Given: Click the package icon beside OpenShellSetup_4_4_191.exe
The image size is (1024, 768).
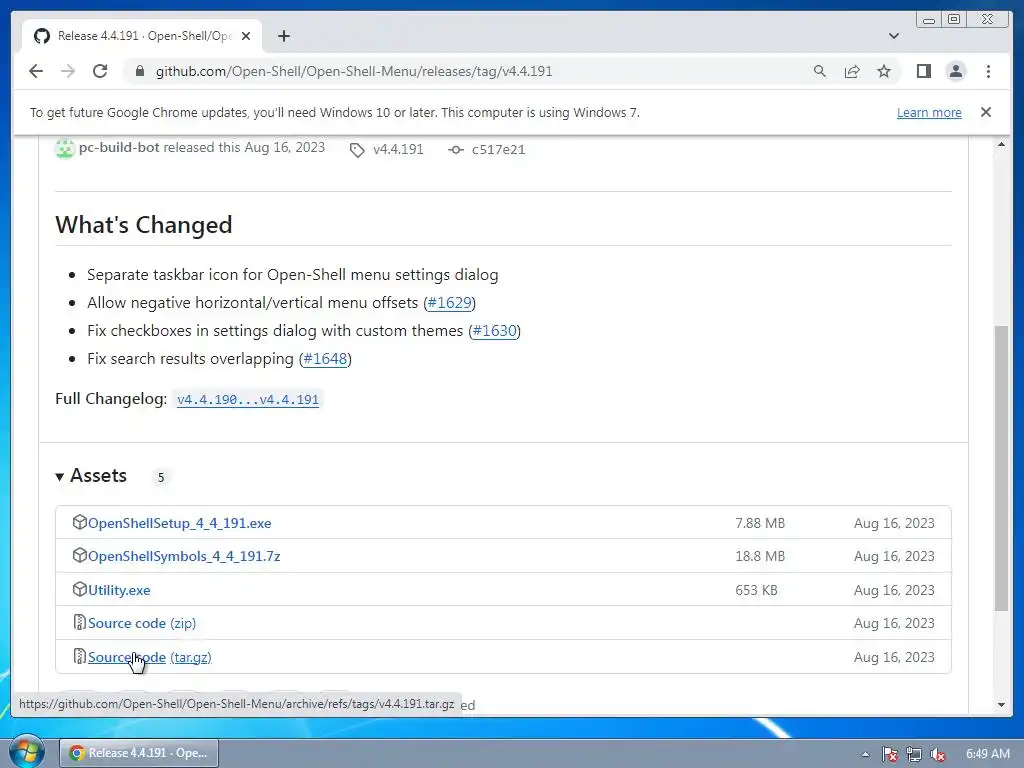Looking at the screenshot, I should pyautogui.click(x=80, y=522).
